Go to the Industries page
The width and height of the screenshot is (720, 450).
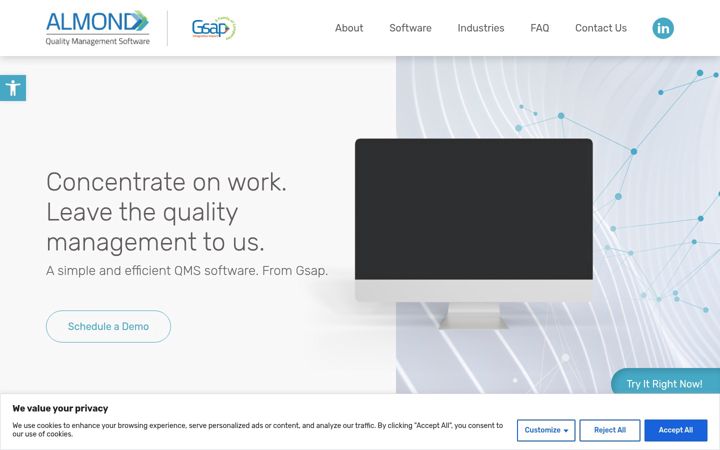[481, 28]
